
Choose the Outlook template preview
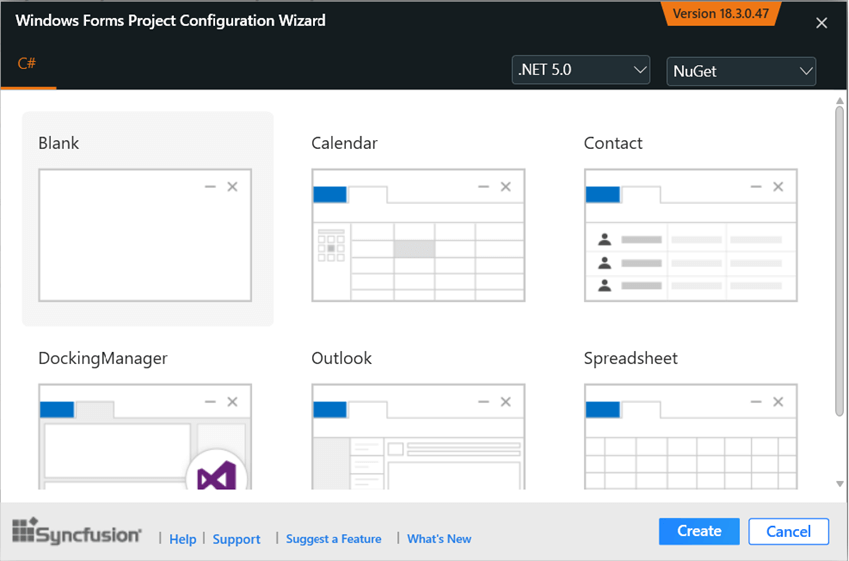(x=418, y=438)
